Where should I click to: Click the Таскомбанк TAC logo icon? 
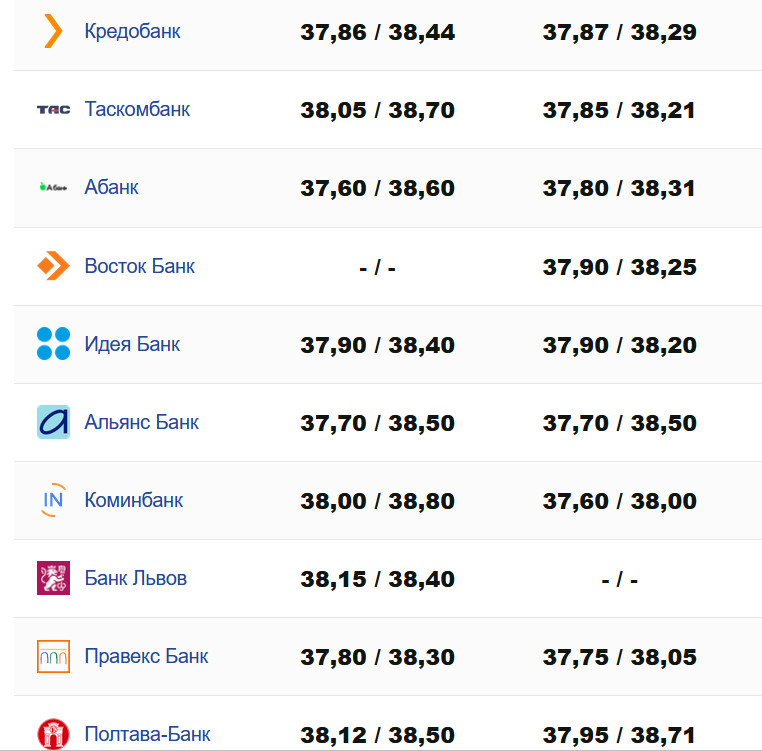(x=53, y=109)
